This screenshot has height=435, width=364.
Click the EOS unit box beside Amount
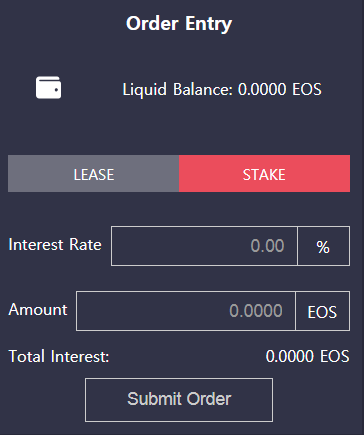[322, 311]
